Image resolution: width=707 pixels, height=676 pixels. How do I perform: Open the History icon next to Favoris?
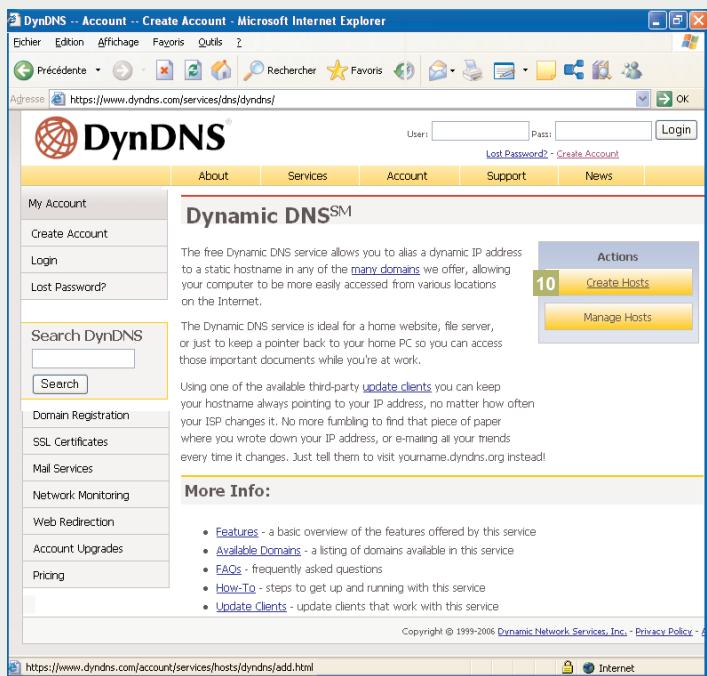(404, 70)
